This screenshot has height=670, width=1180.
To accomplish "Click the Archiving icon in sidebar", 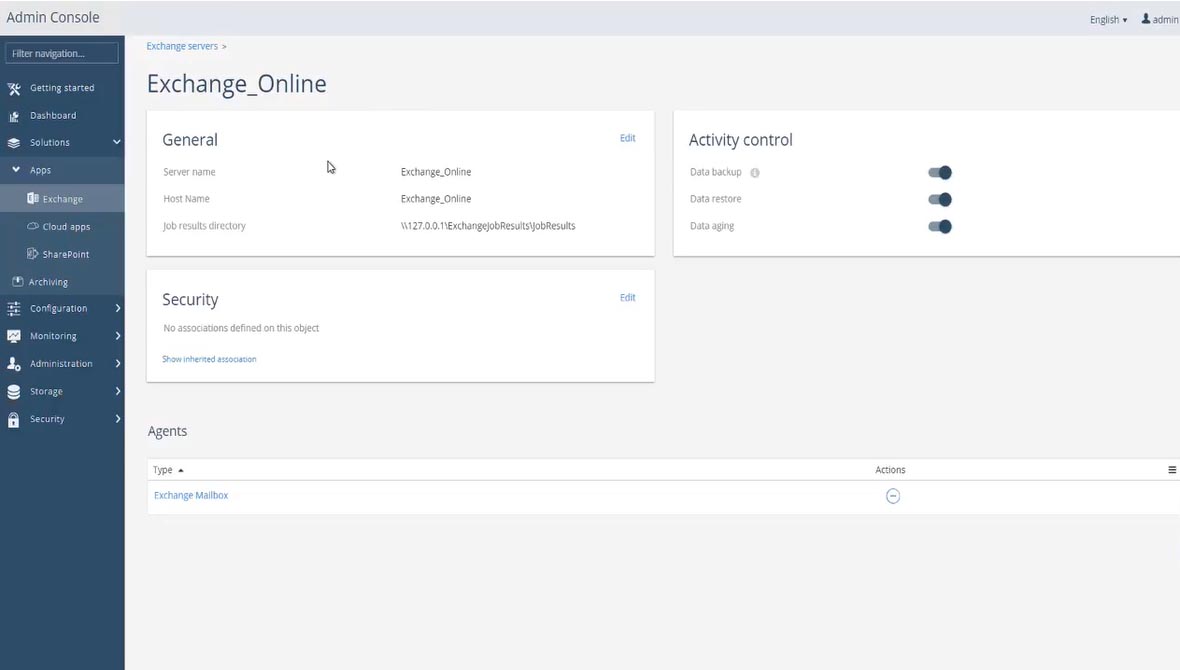I will 17,282.
